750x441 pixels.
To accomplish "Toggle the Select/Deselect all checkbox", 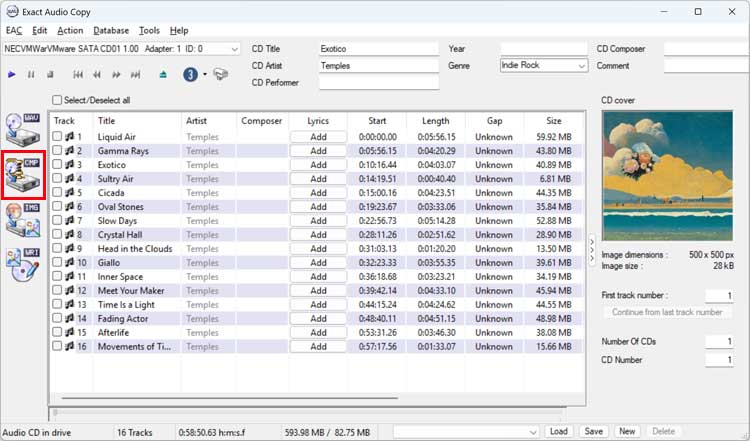I will (57, 100).
